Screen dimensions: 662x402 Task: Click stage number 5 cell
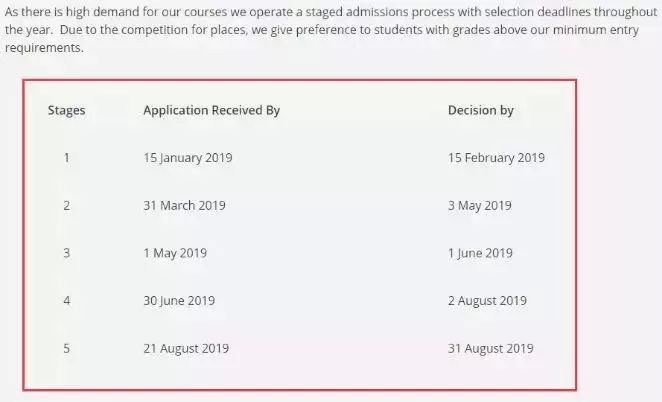pos(66,348)
